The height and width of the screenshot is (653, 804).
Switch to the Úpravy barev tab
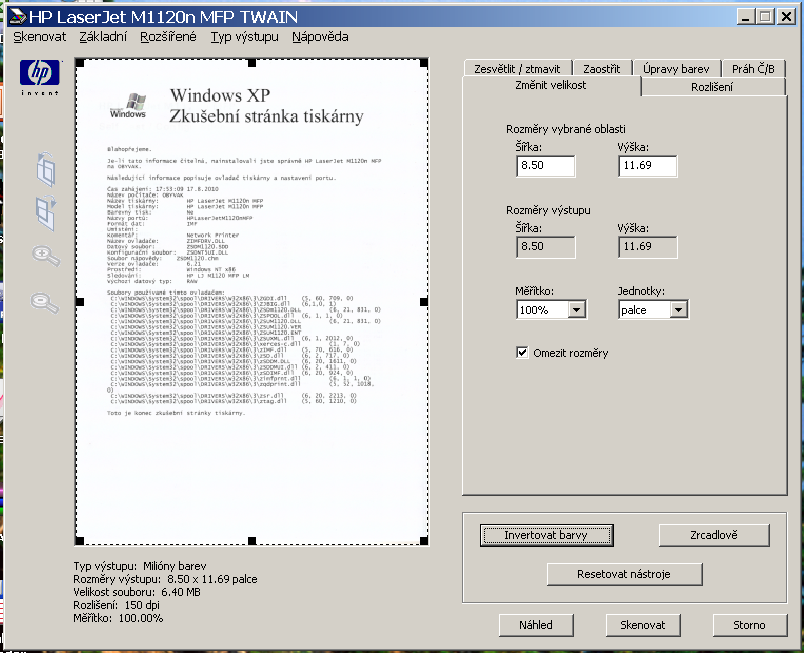coord(676,69)
